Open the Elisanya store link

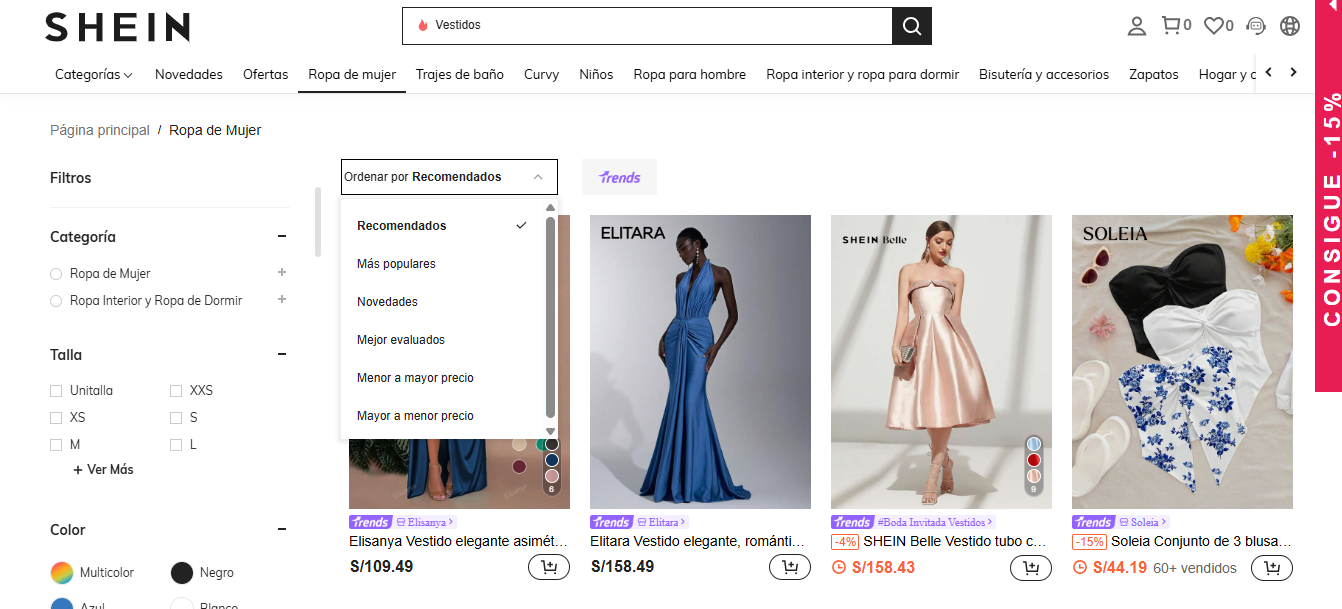pos(424,522)
